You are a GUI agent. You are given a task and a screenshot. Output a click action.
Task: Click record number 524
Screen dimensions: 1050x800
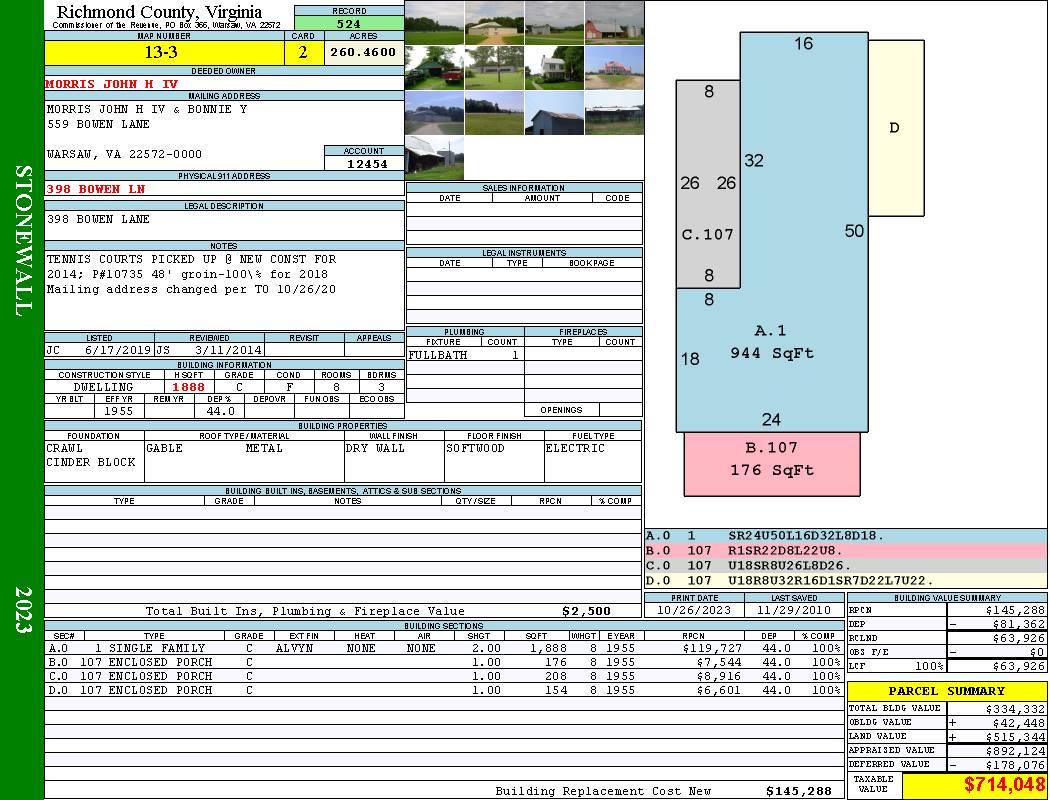[349, 23]
